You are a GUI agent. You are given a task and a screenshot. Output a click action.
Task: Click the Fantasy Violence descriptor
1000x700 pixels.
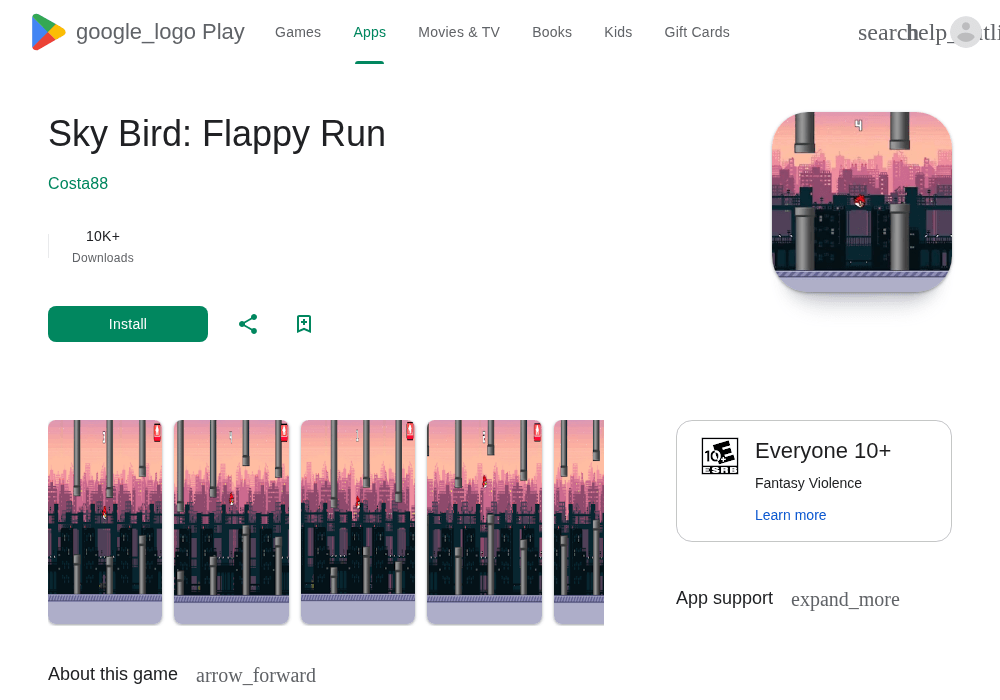click(808, 483)
